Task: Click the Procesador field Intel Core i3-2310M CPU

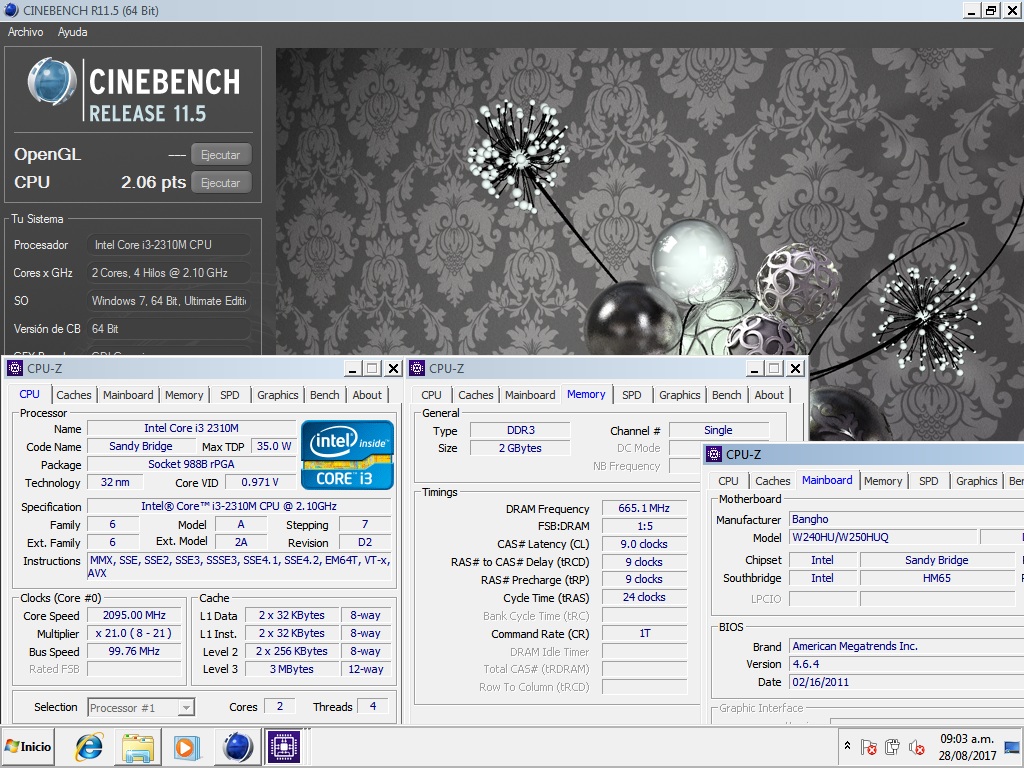Action: point(168,245)
